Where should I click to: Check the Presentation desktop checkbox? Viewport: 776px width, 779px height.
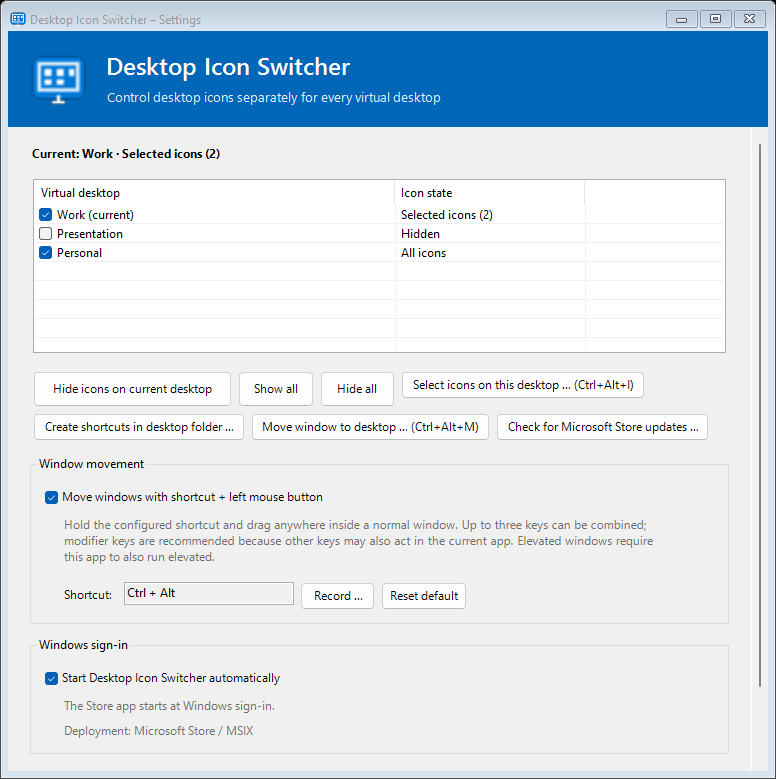click(45, 234)
